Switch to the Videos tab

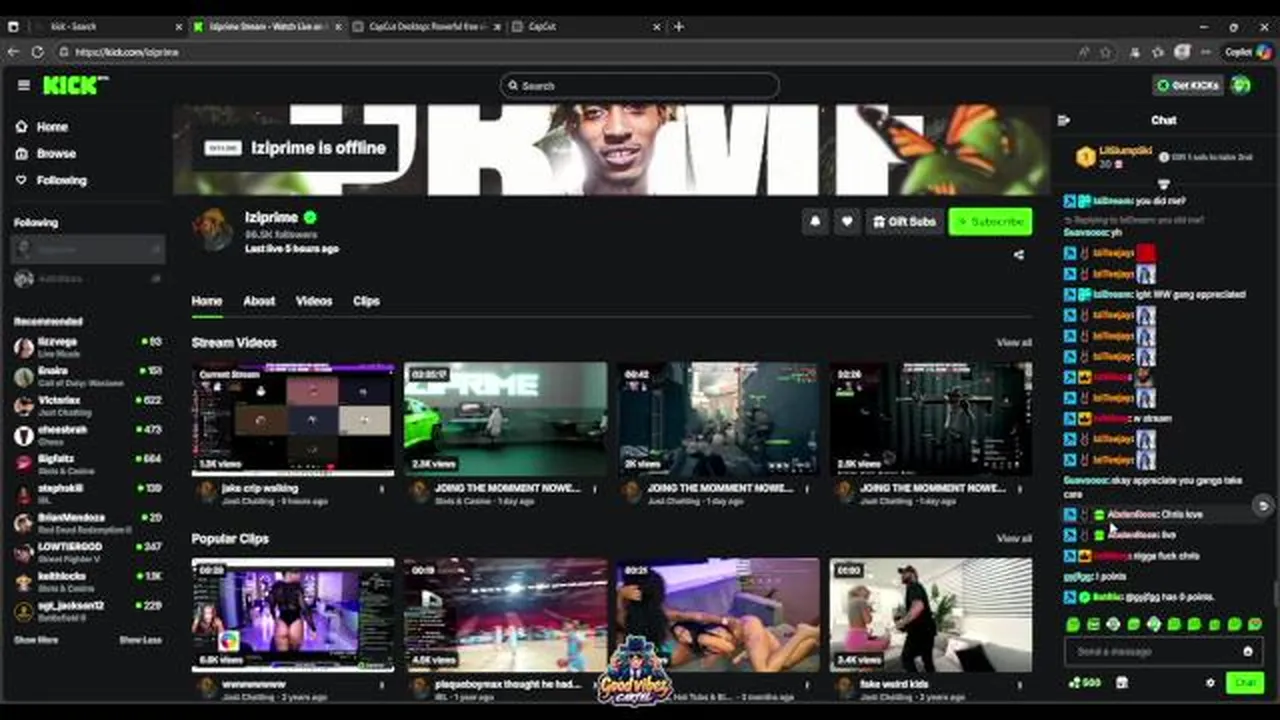pyautogui.click(x=314, y=301)
